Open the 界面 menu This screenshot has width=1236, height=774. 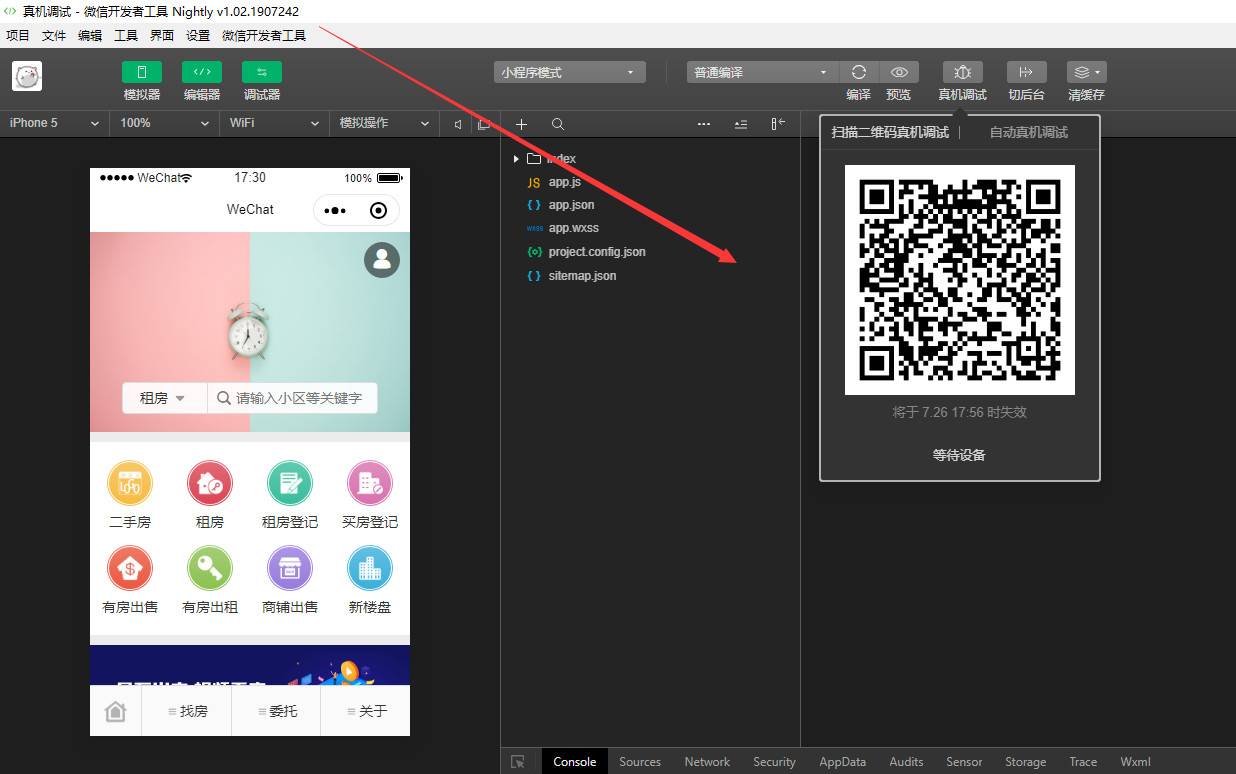[162, 35]
